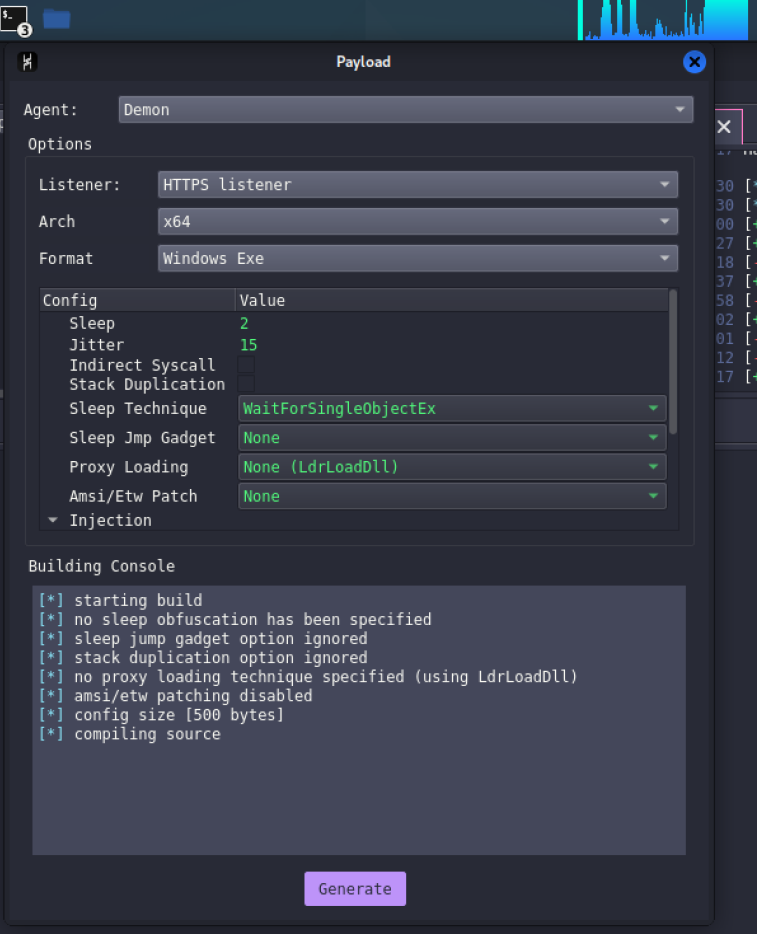The width and height of the screenshot is (757, 934).
Task: Enable the Indirect Syscall checkbox
Action: [x=246, y=365]
